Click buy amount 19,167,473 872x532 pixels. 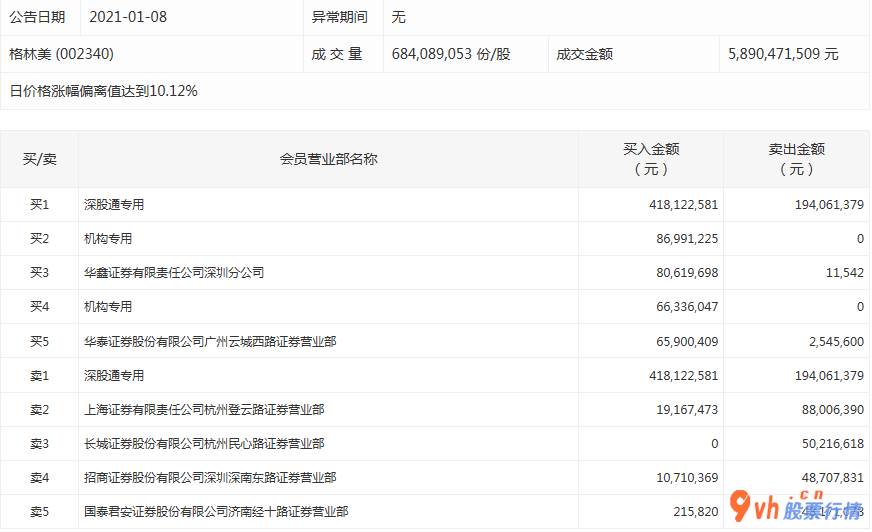point(687,410)
